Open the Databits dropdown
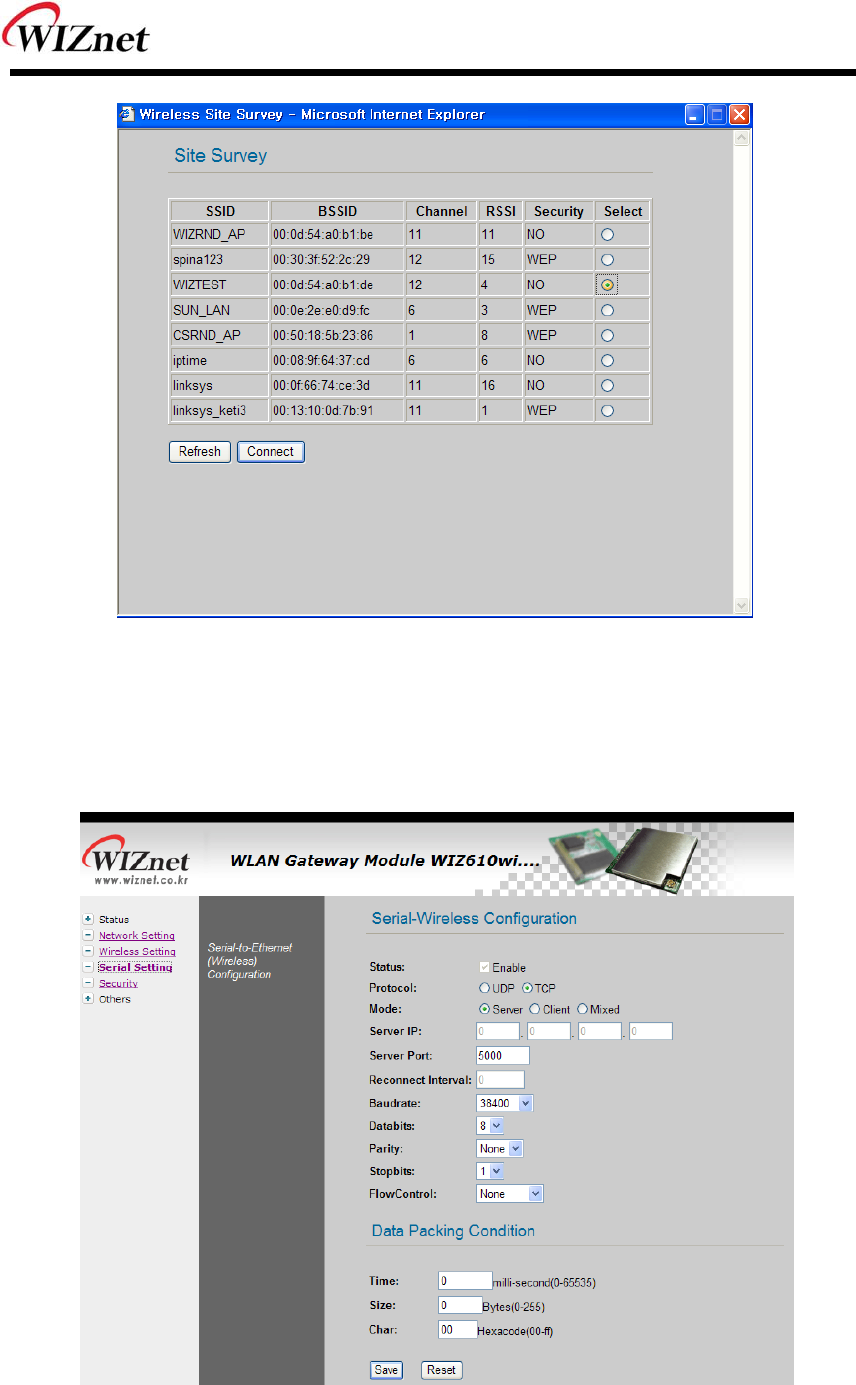The width and height of the screenshot is (856, 1385). tap(490, 1126)
